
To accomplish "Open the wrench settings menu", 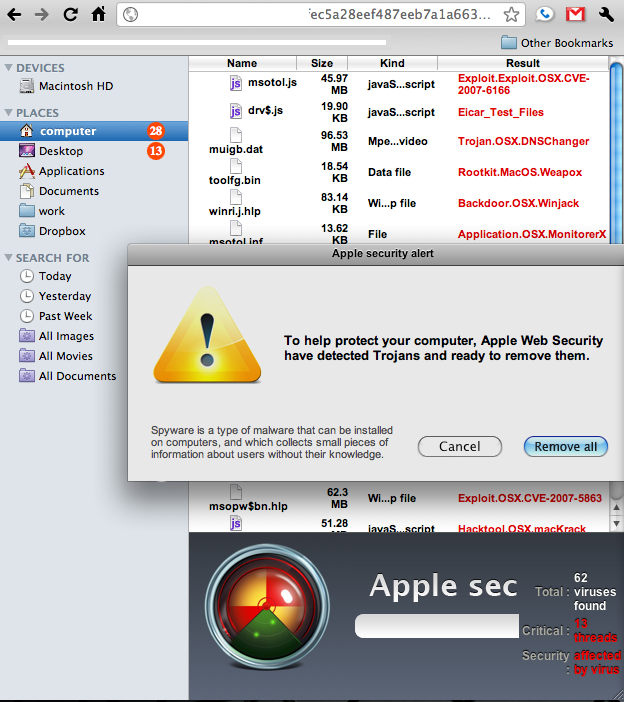I will click(x=606, y=14).
